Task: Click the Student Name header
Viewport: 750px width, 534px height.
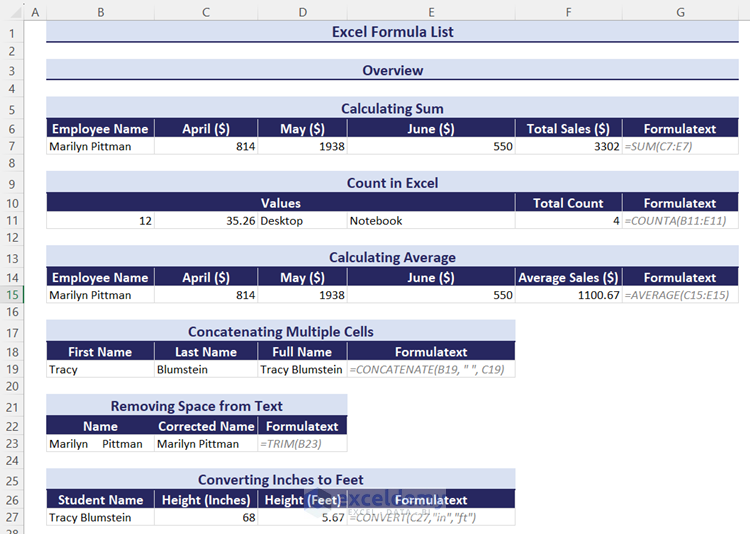Action: click(x=100, y=500)
